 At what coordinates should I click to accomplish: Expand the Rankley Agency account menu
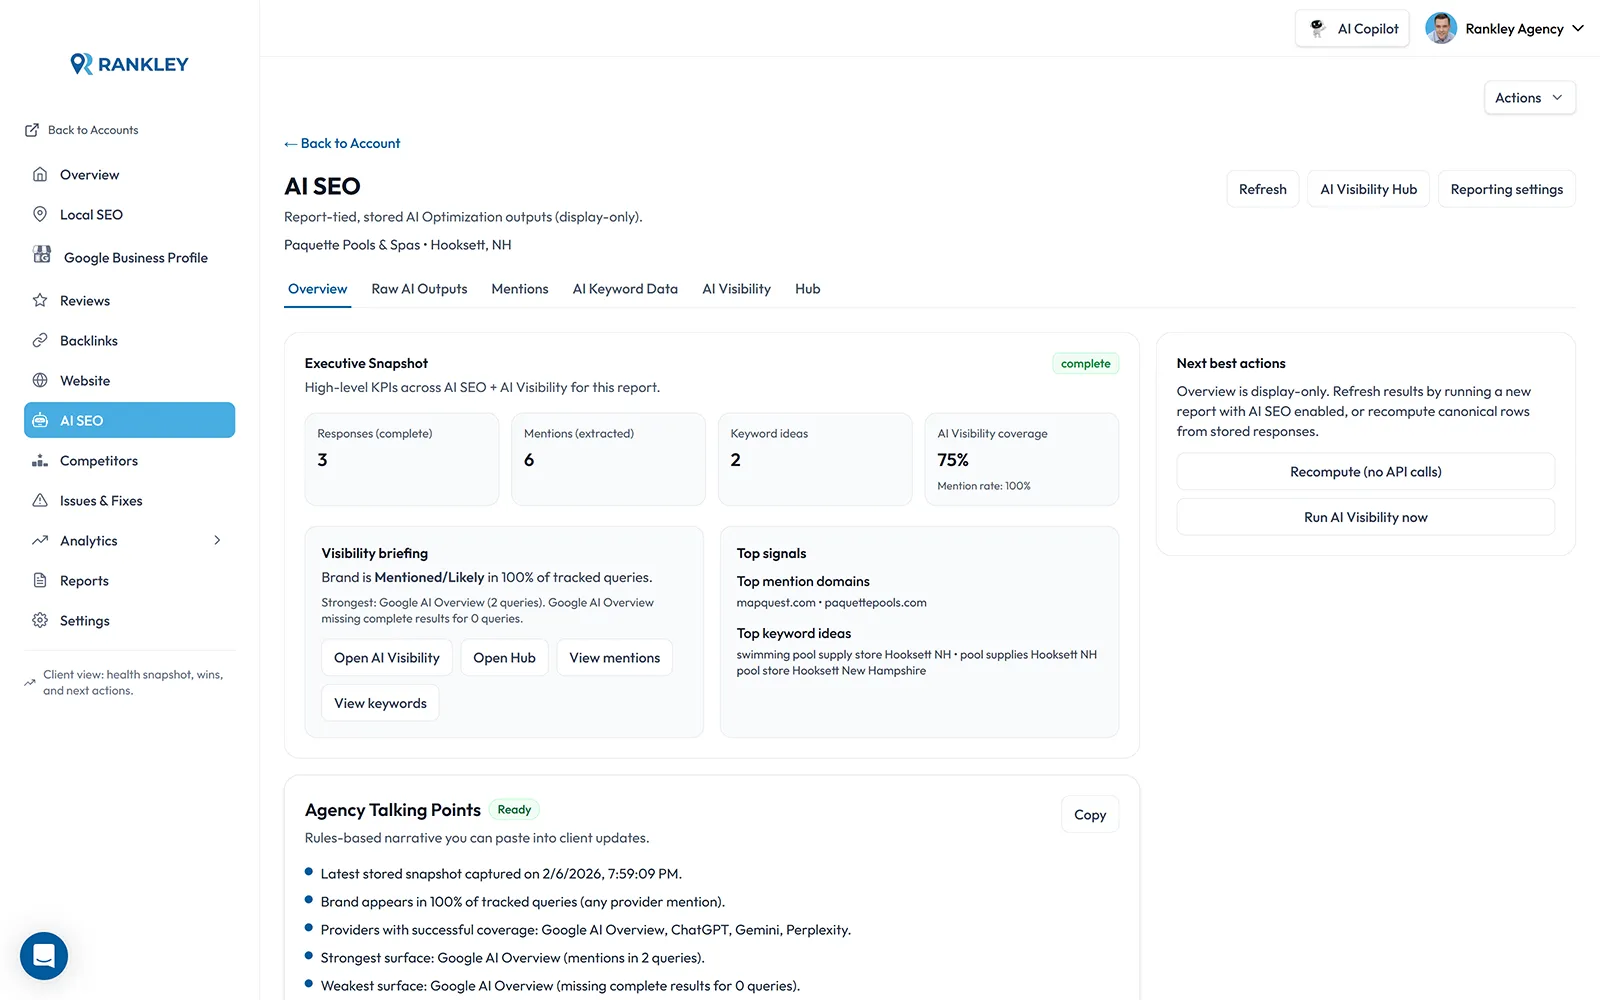(x=1506, y=28)
